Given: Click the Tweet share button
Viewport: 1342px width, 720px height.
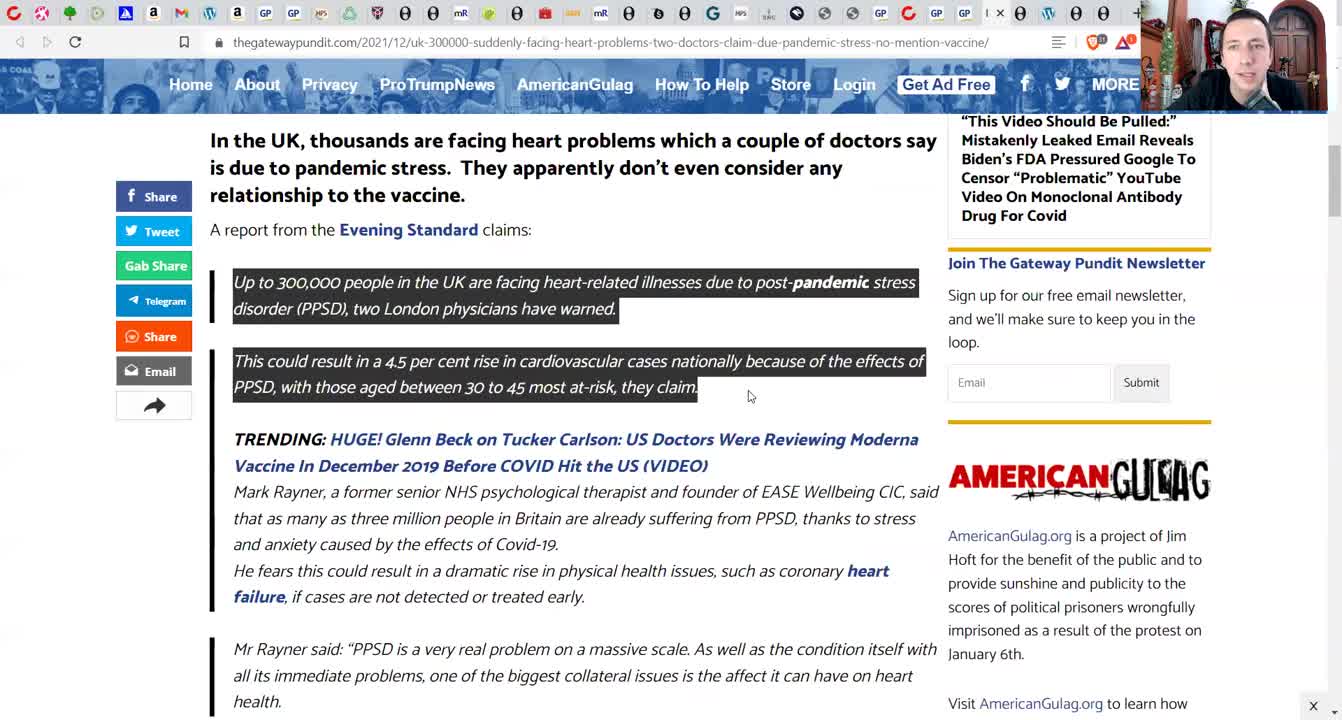Looking at the screenshot, I should [154, 231].
